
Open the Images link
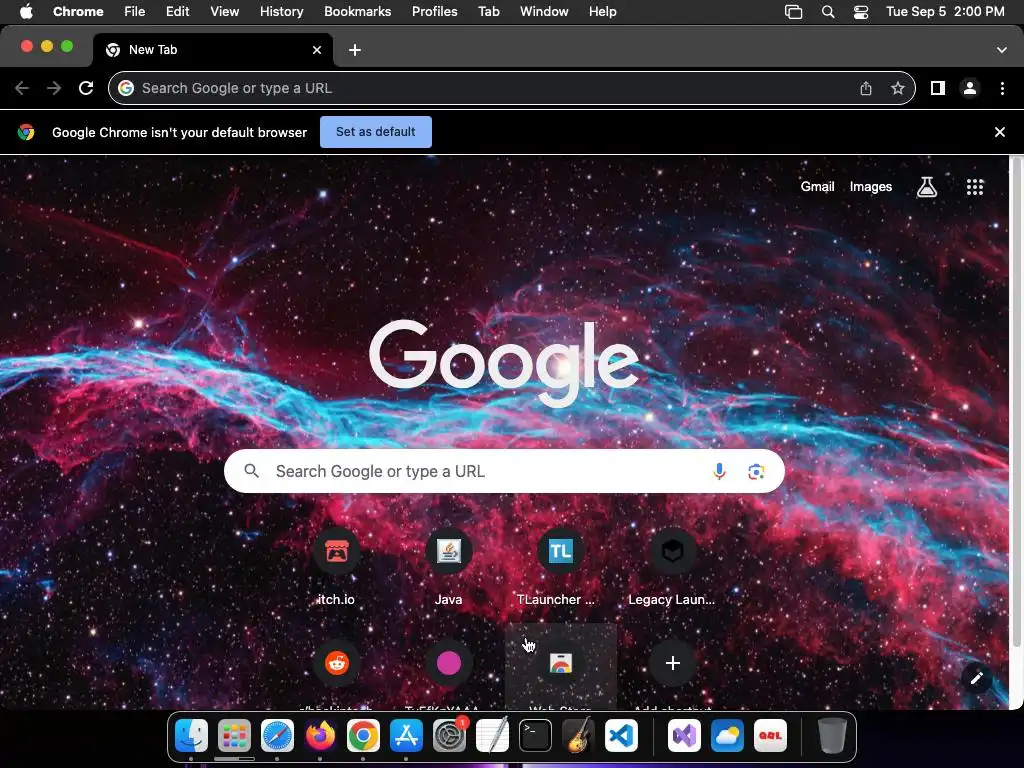[x=871, y=187]
